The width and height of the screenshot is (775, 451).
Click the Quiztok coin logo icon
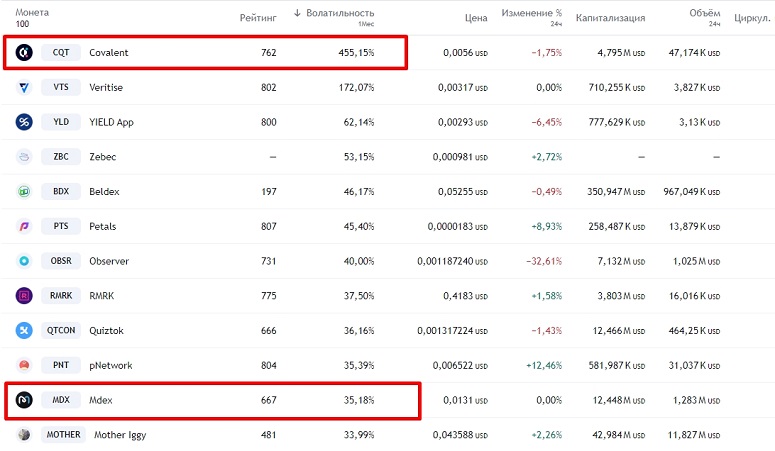[25, 330]
